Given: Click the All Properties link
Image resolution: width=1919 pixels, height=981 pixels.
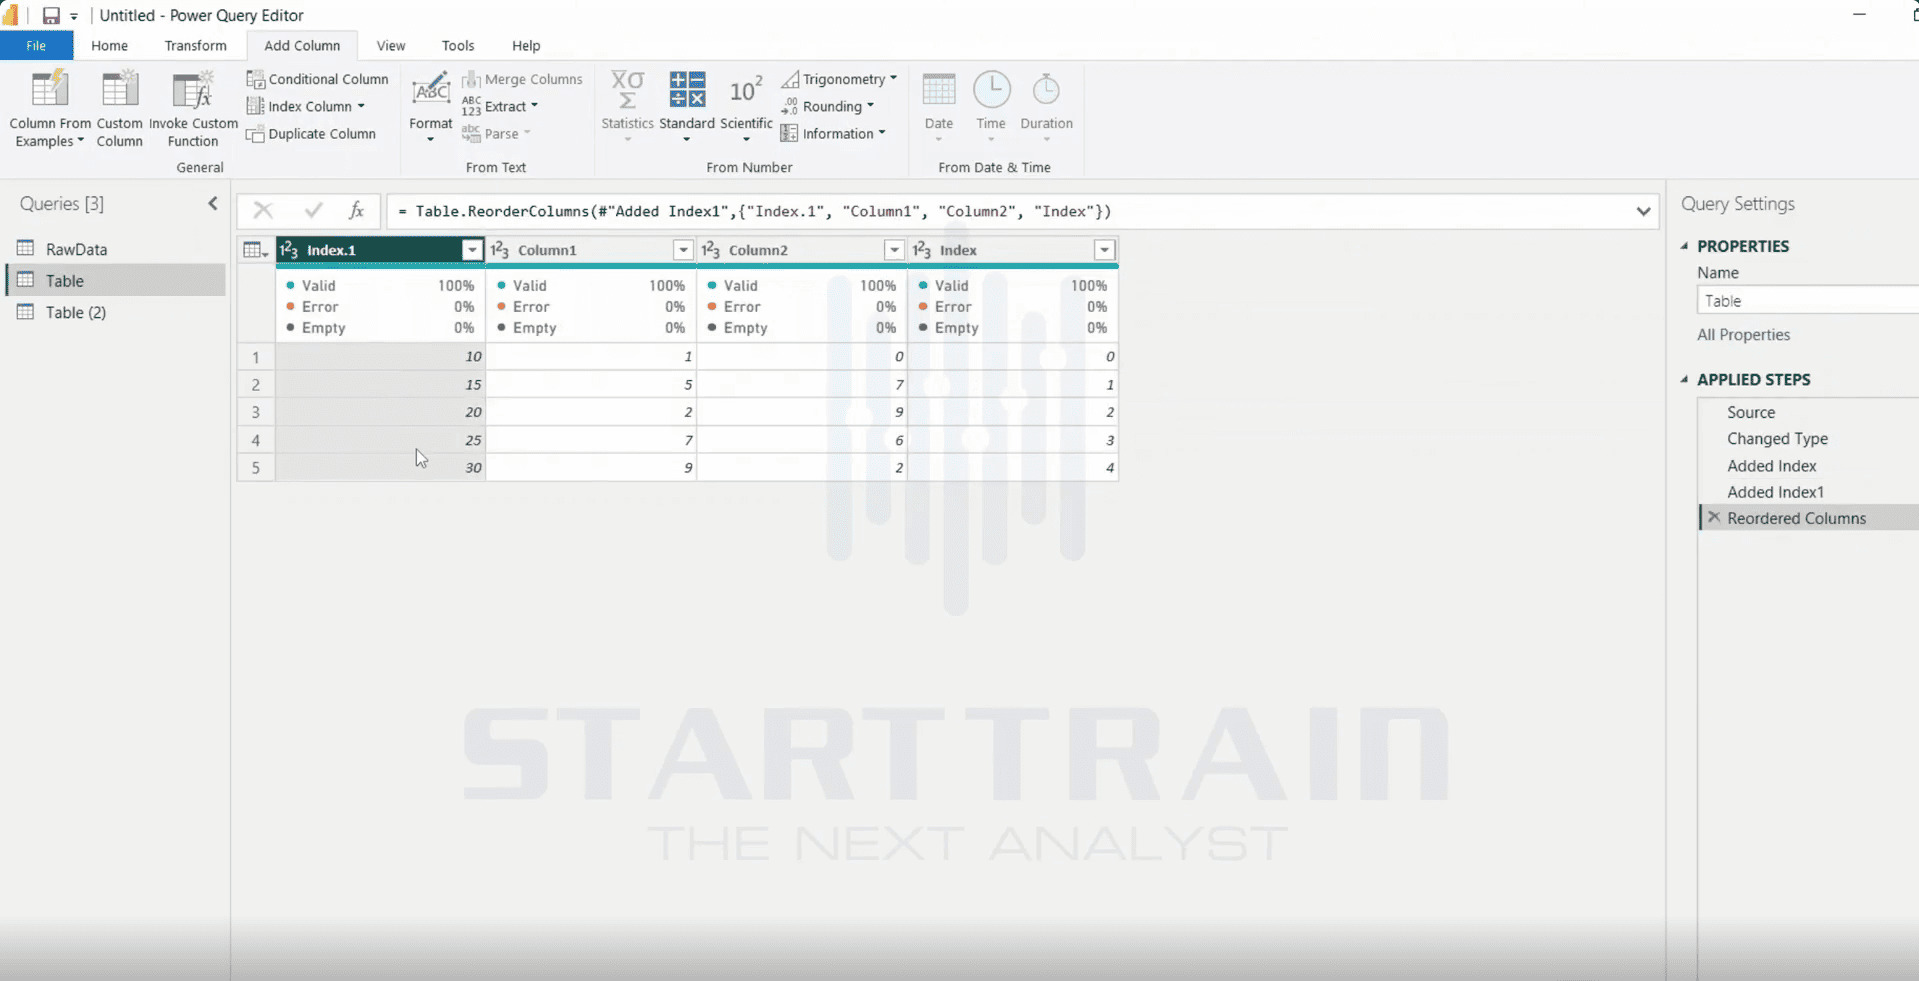Looking at the screenshot, I should tap(1743, 335).
